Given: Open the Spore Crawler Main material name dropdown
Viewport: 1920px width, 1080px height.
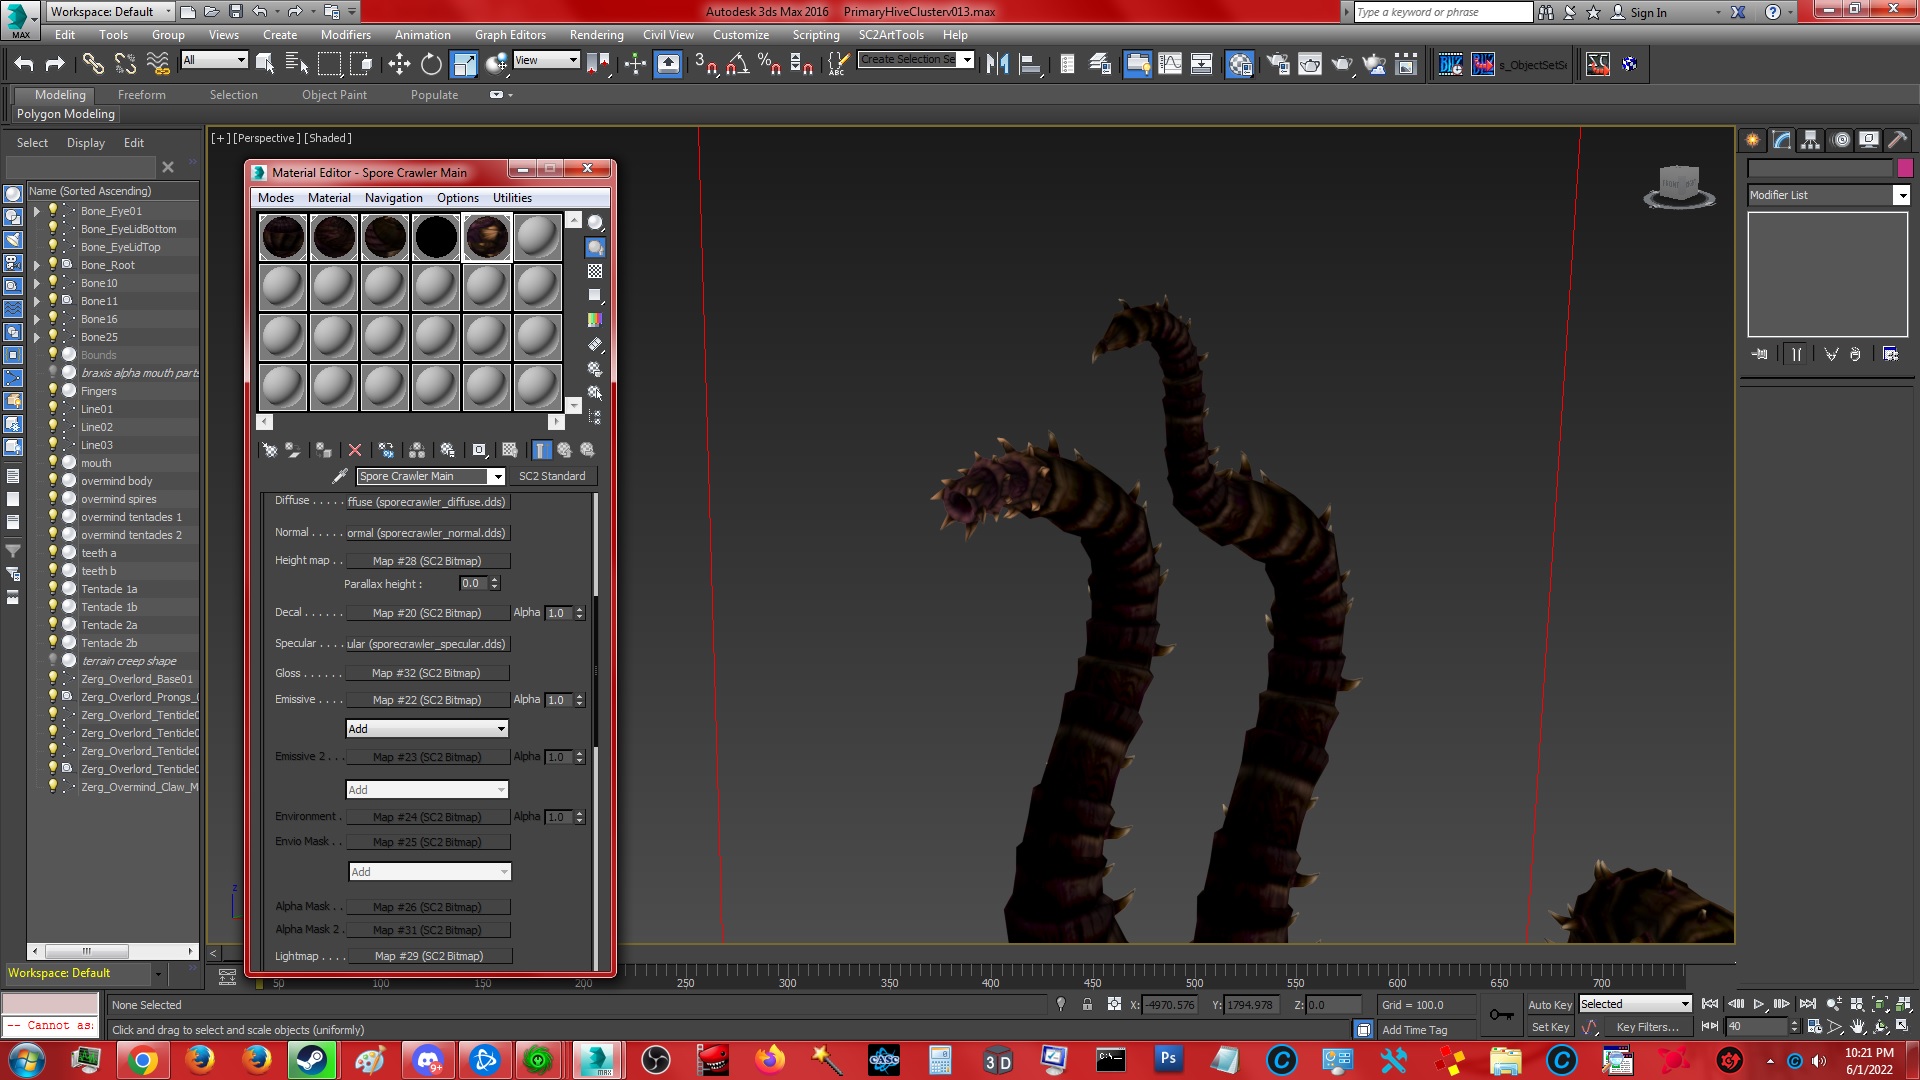Looking at the screenshot, I should (x=497, y=476).
